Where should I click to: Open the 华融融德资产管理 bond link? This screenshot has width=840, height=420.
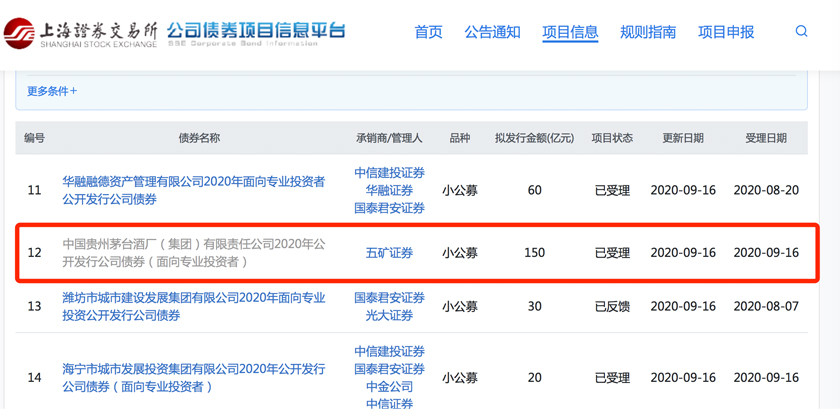pos(193,190)
